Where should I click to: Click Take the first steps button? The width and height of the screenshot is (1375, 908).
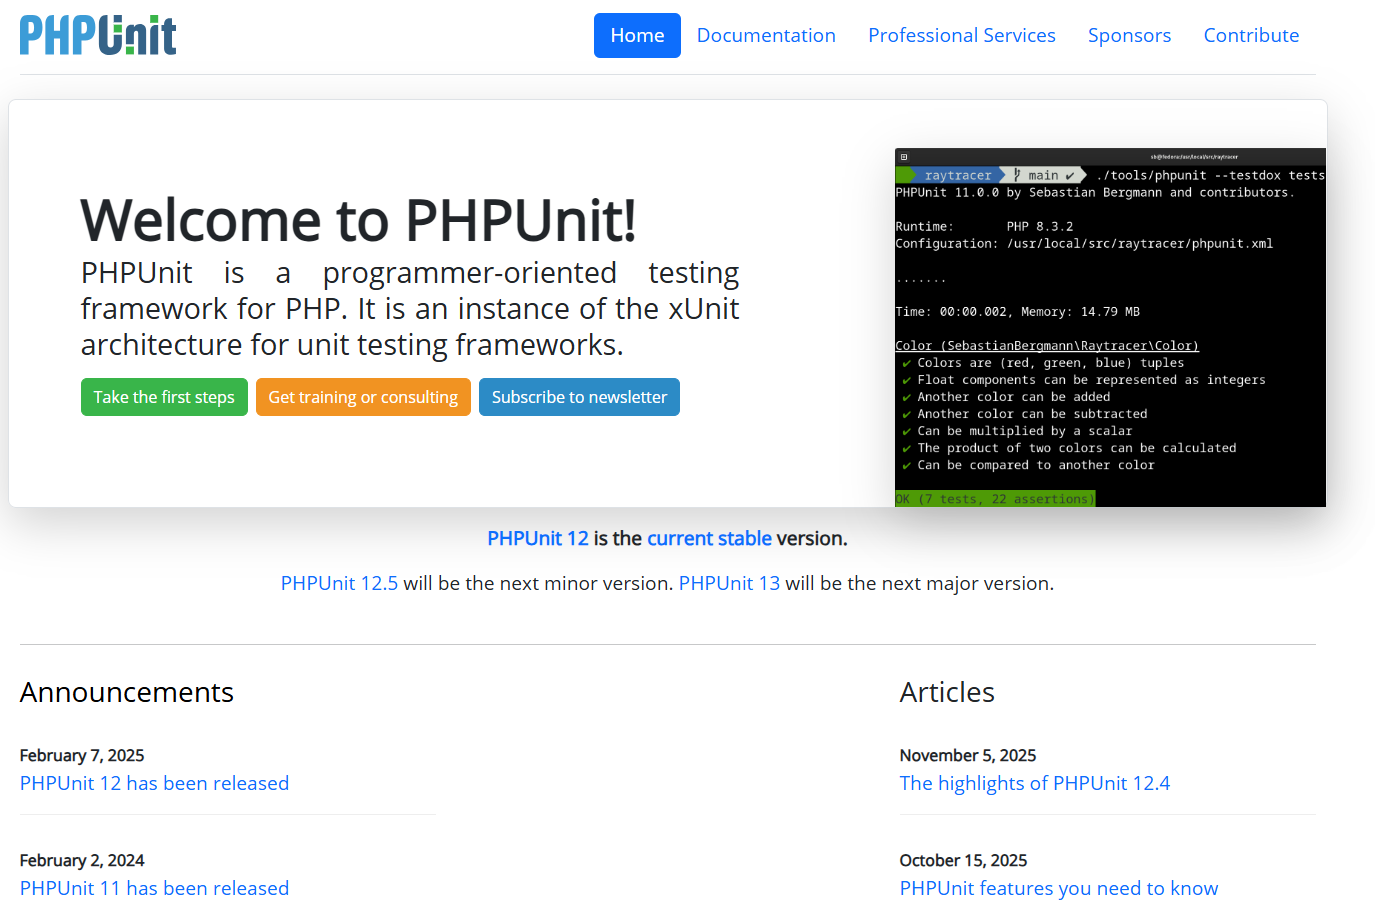[x=164, y=397]
